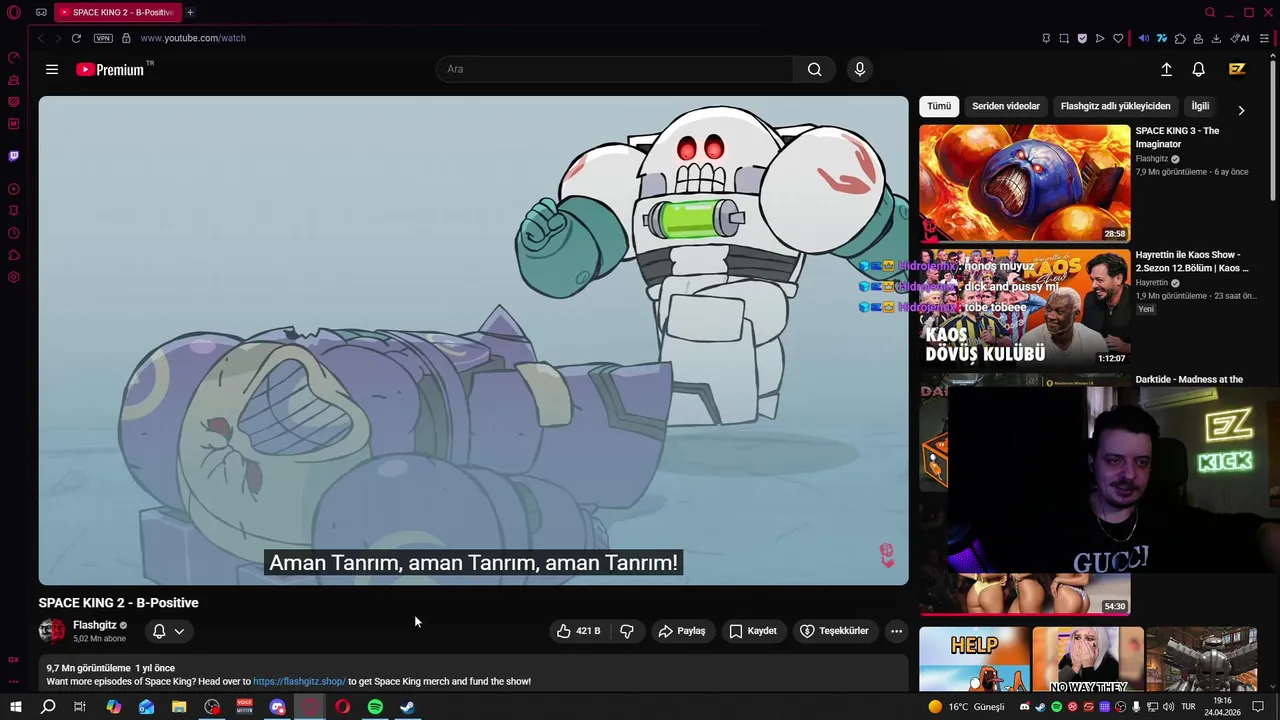The image size is (1280, 720).
Task: Select the Tümü filter chip
Action: pos(939,106)
